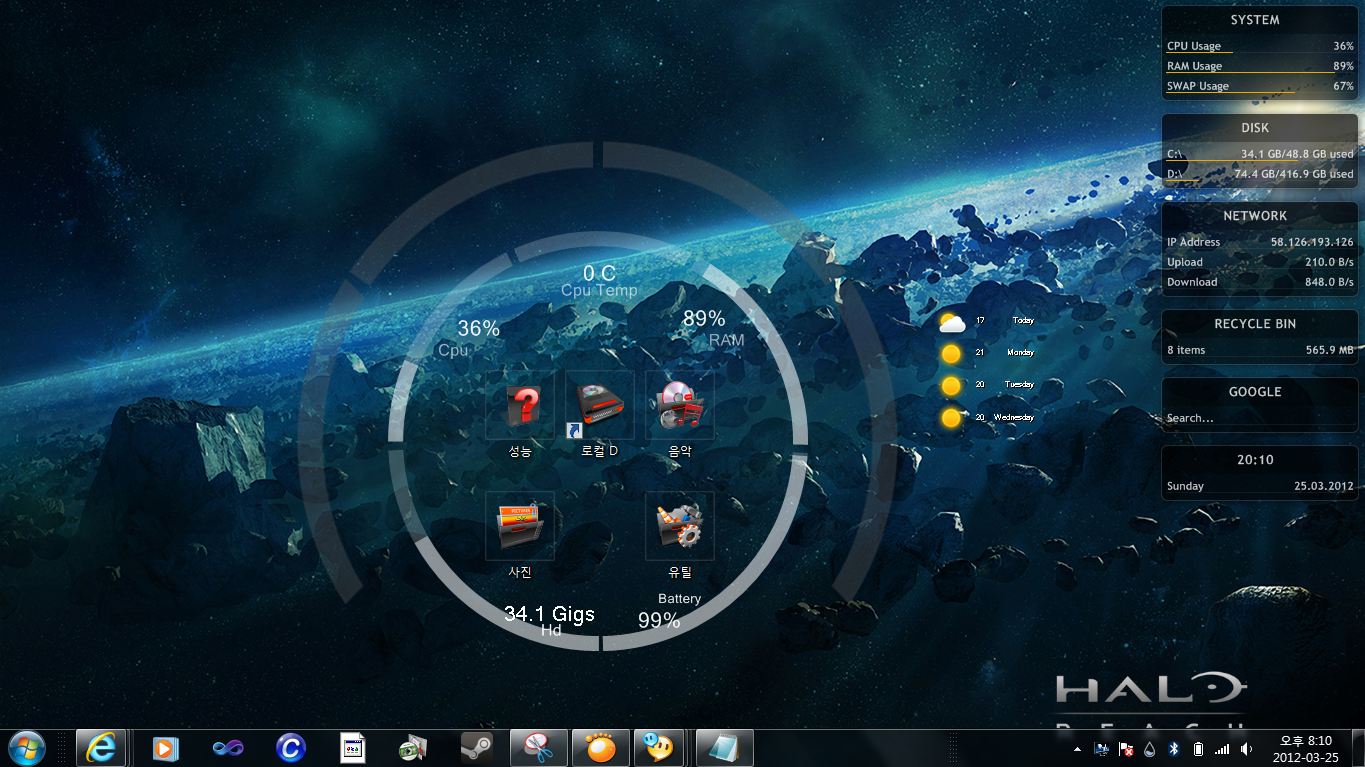Open the white document taskbar icon
This screenshot has width=1365, height=767.
click(352, 748)
